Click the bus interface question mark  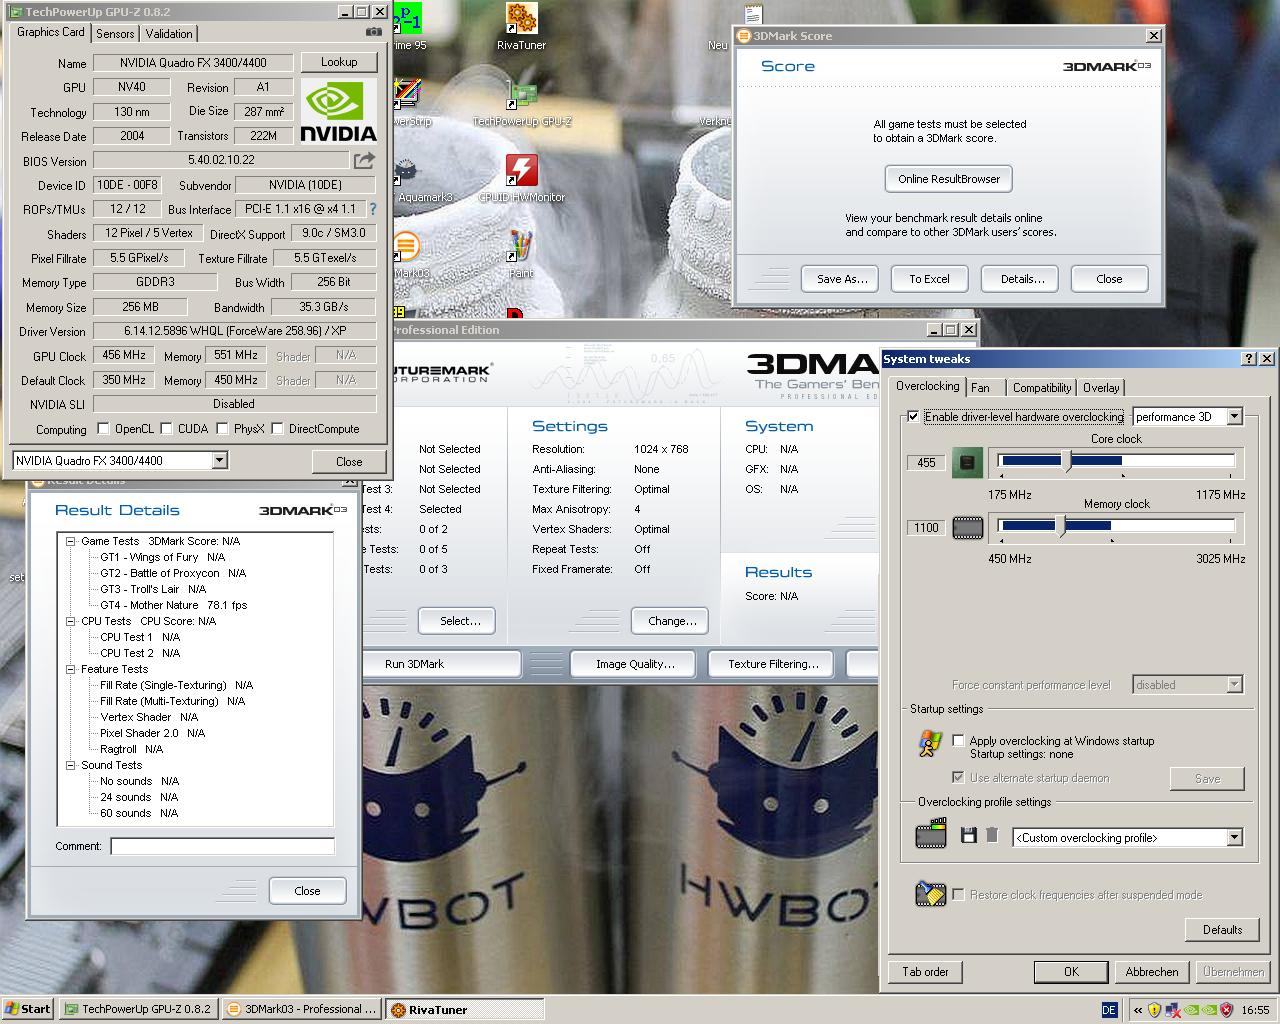[x=373, y=209]
